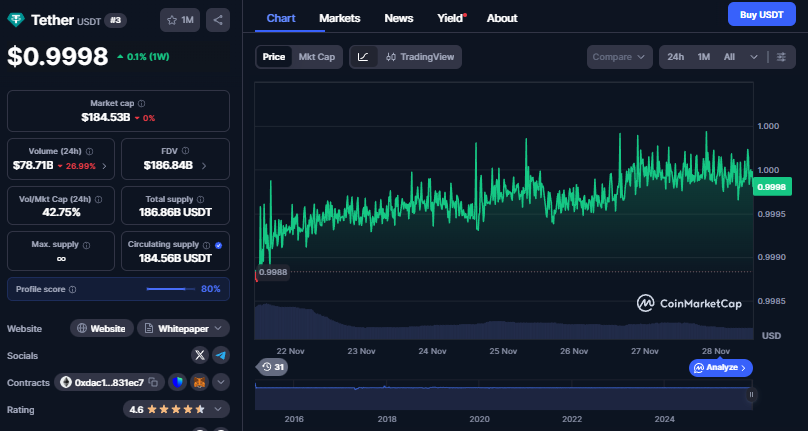
Task: Expand the 4.6 Rating dropdown
Action: click(x=176, y=410)
